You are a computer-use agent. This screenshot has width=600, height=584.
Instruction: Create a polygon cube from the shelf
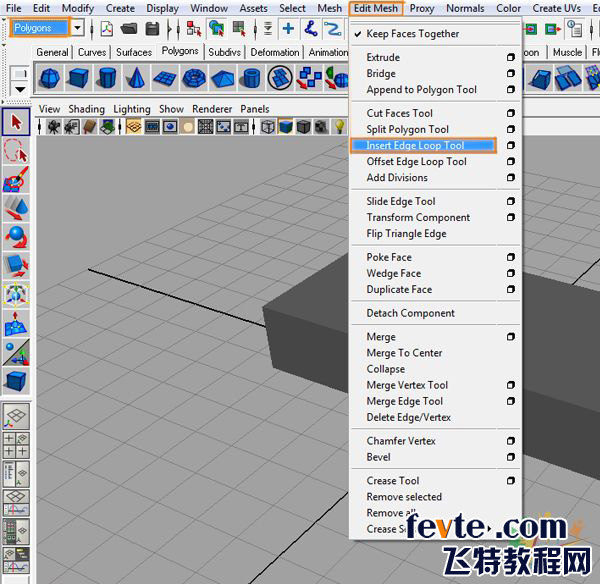pyautogui.click(x=78, y=78)
